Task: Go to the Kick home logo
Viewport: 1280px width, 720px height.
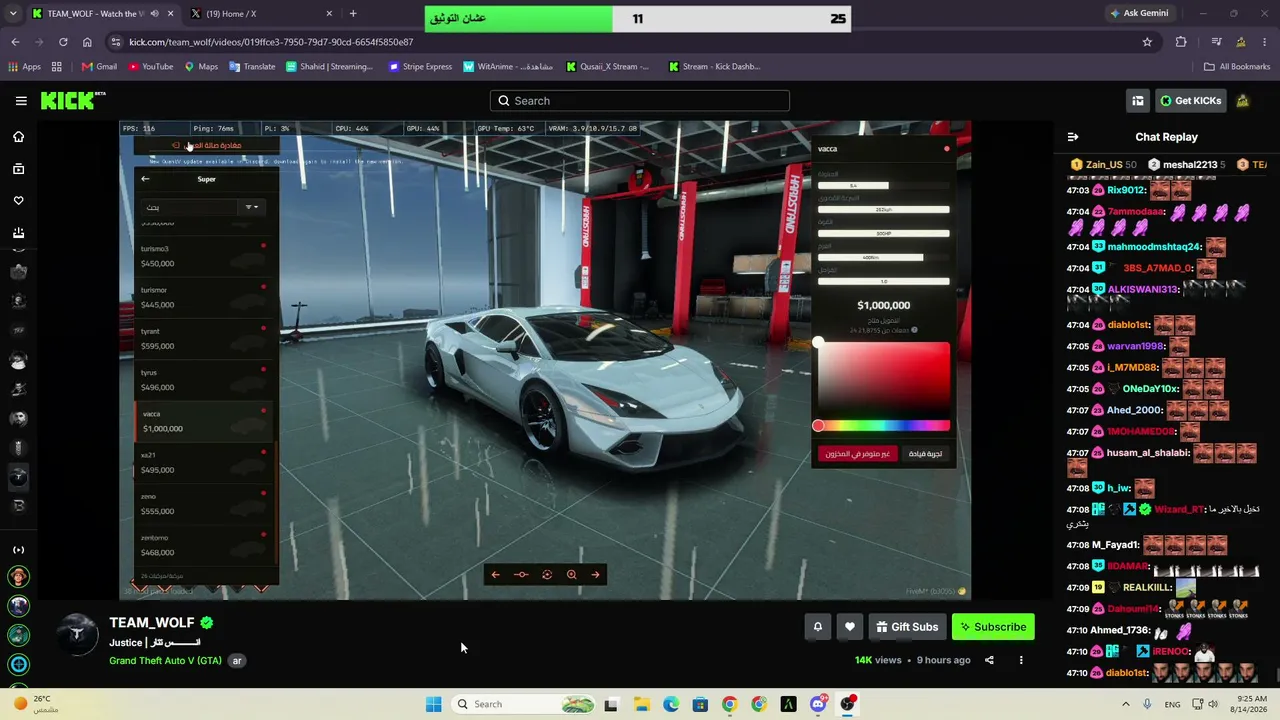Action: point(72,101)
